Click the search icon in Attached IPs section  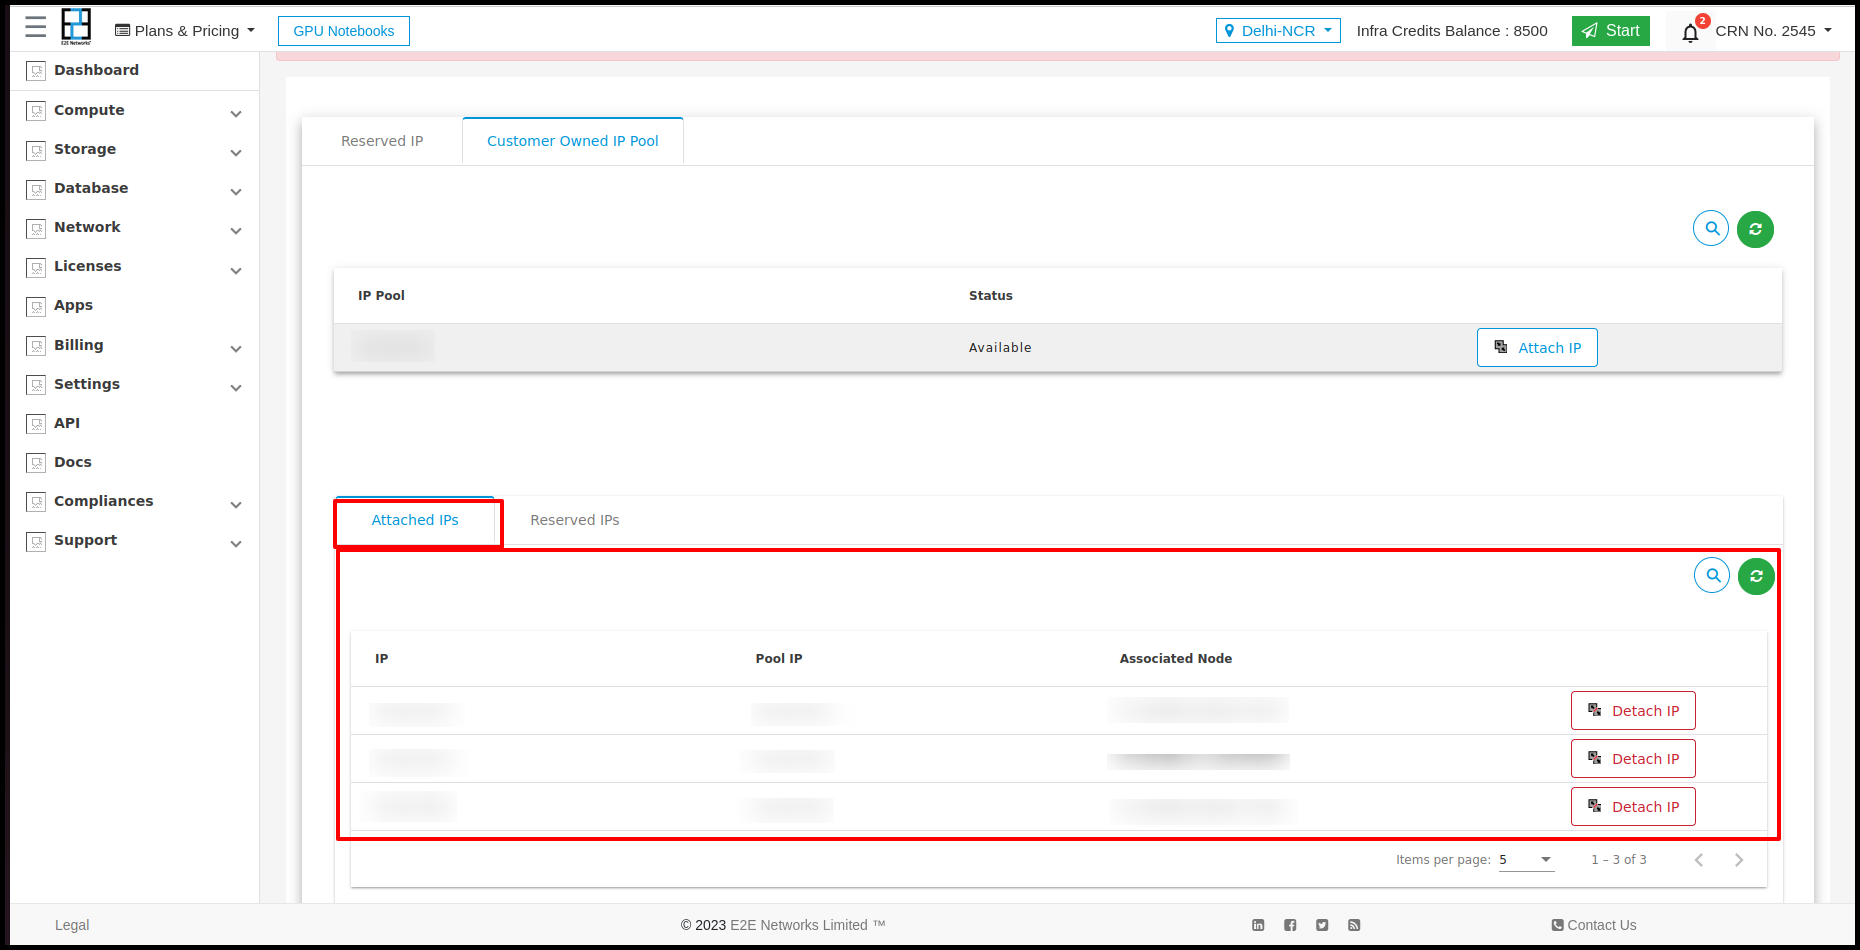point(1712,575)
